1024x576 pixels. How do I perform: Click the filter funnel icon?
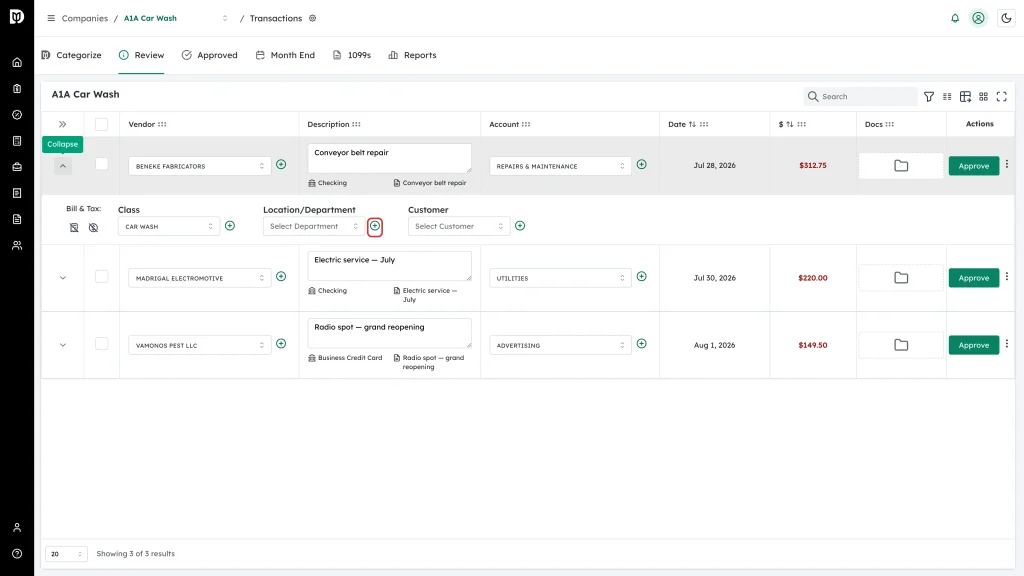929,97
